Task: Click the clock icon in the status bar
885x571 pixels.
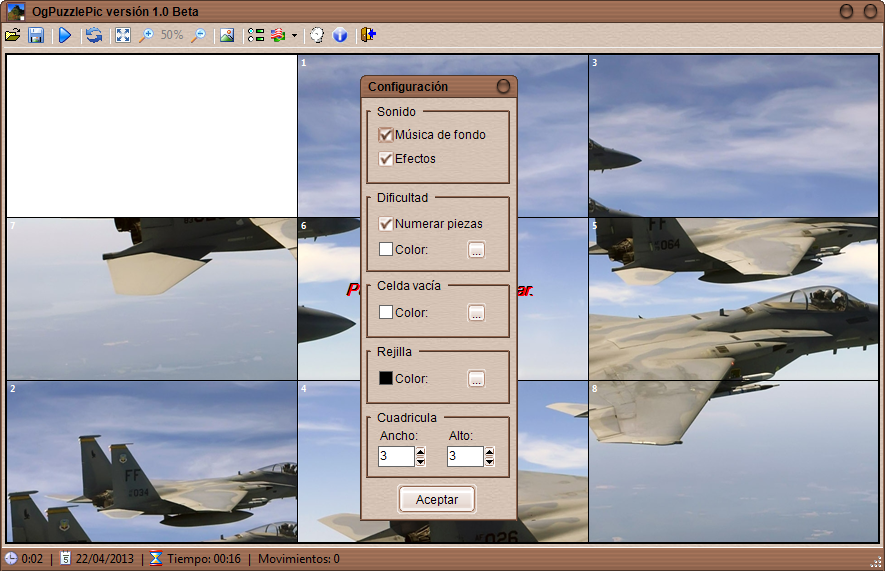Action: click(11, 559)
